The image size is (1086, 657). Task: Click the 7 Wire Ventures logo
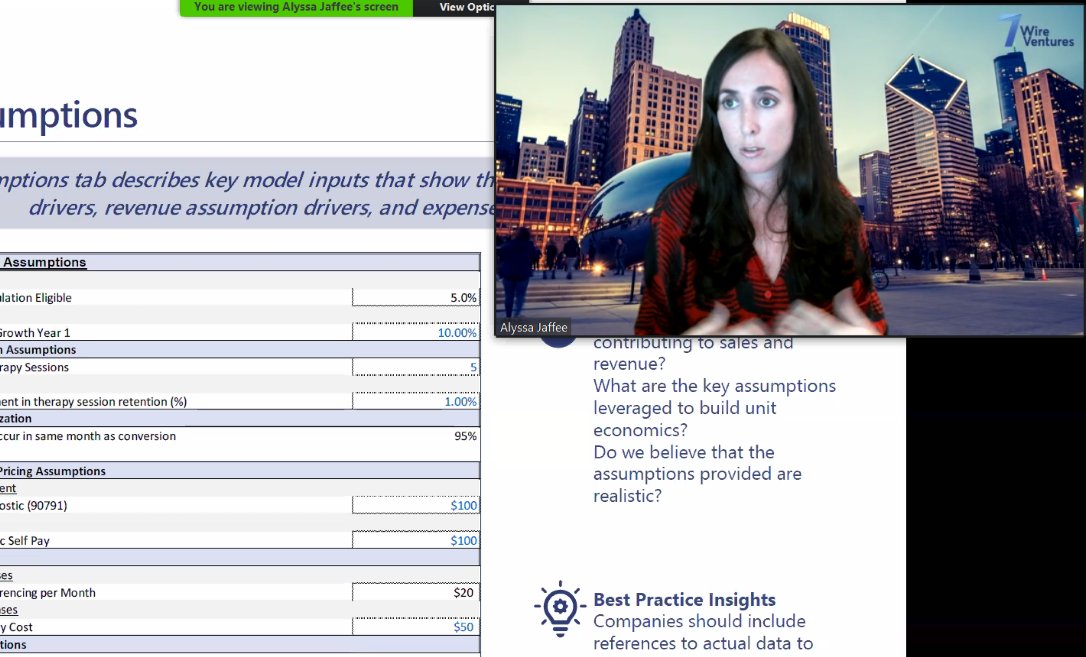coord(1037,32)
